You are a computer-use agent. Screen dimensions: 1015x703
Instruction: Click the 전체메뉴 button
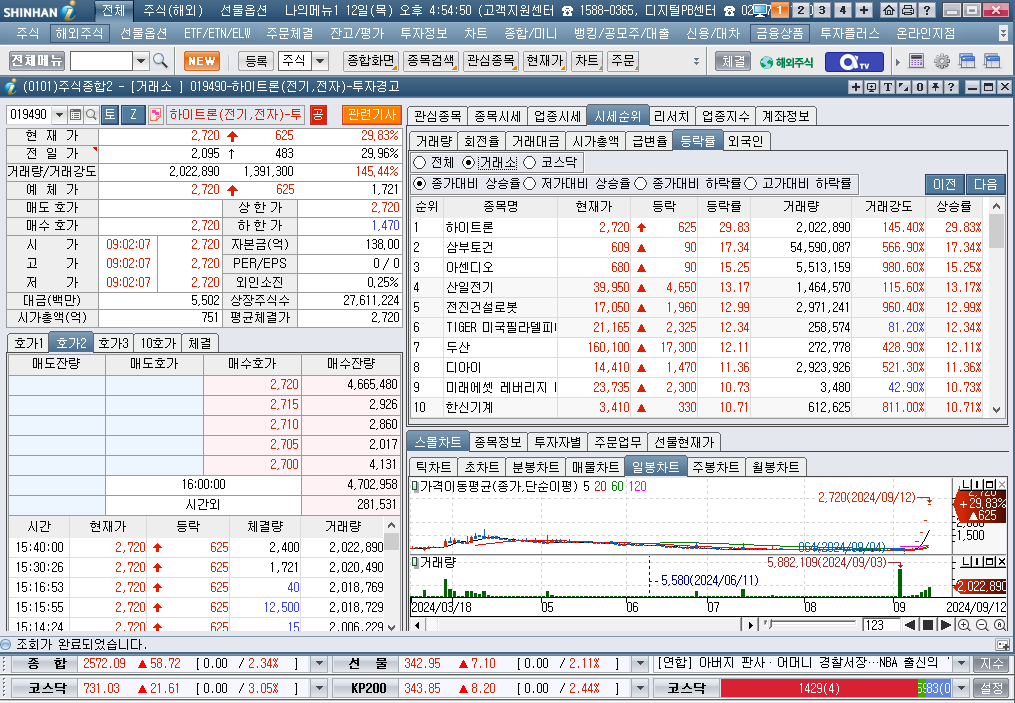[37, 61]
